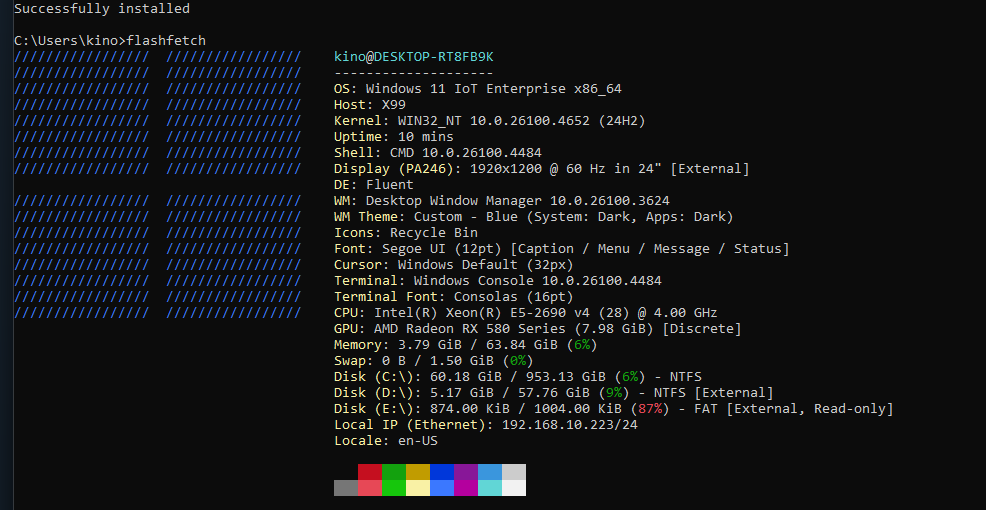The height and width of the screenshot is (510, 986).
Task: Pick the dark green swatch in top row
Action: pyautogui.click(x=394, y=472)
